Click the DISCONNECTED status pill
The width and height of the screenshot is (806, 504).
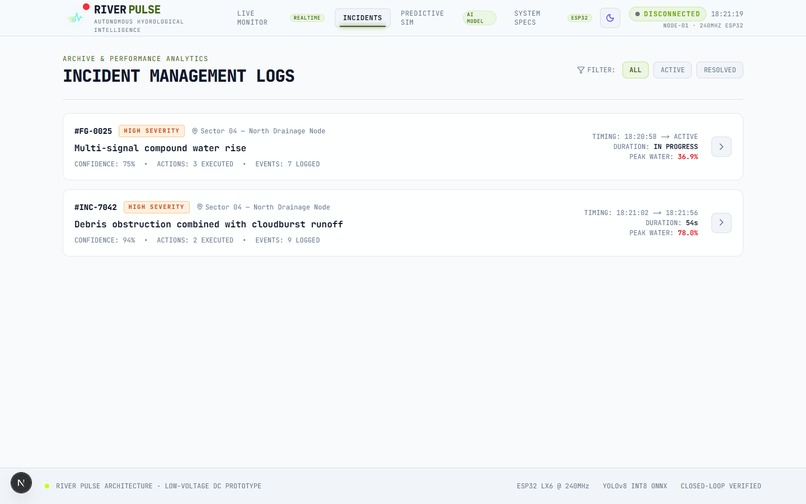(667, 14)
